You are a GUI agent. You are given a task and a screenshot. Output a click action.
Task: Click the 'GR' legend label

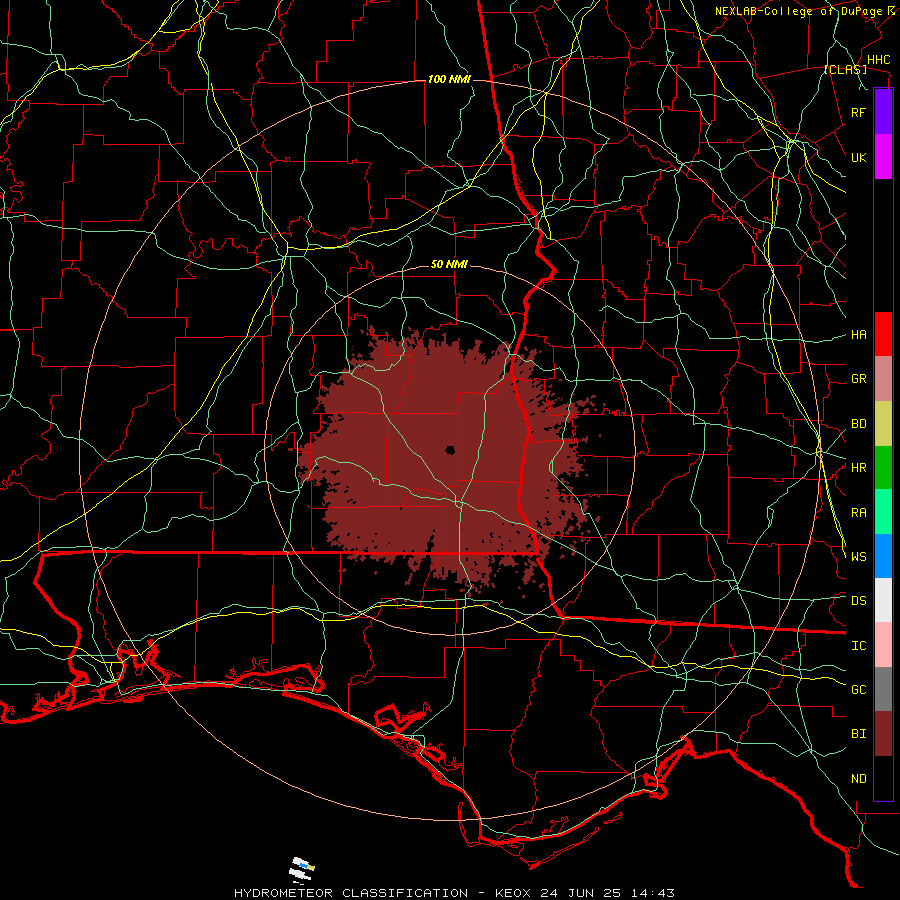858,379
